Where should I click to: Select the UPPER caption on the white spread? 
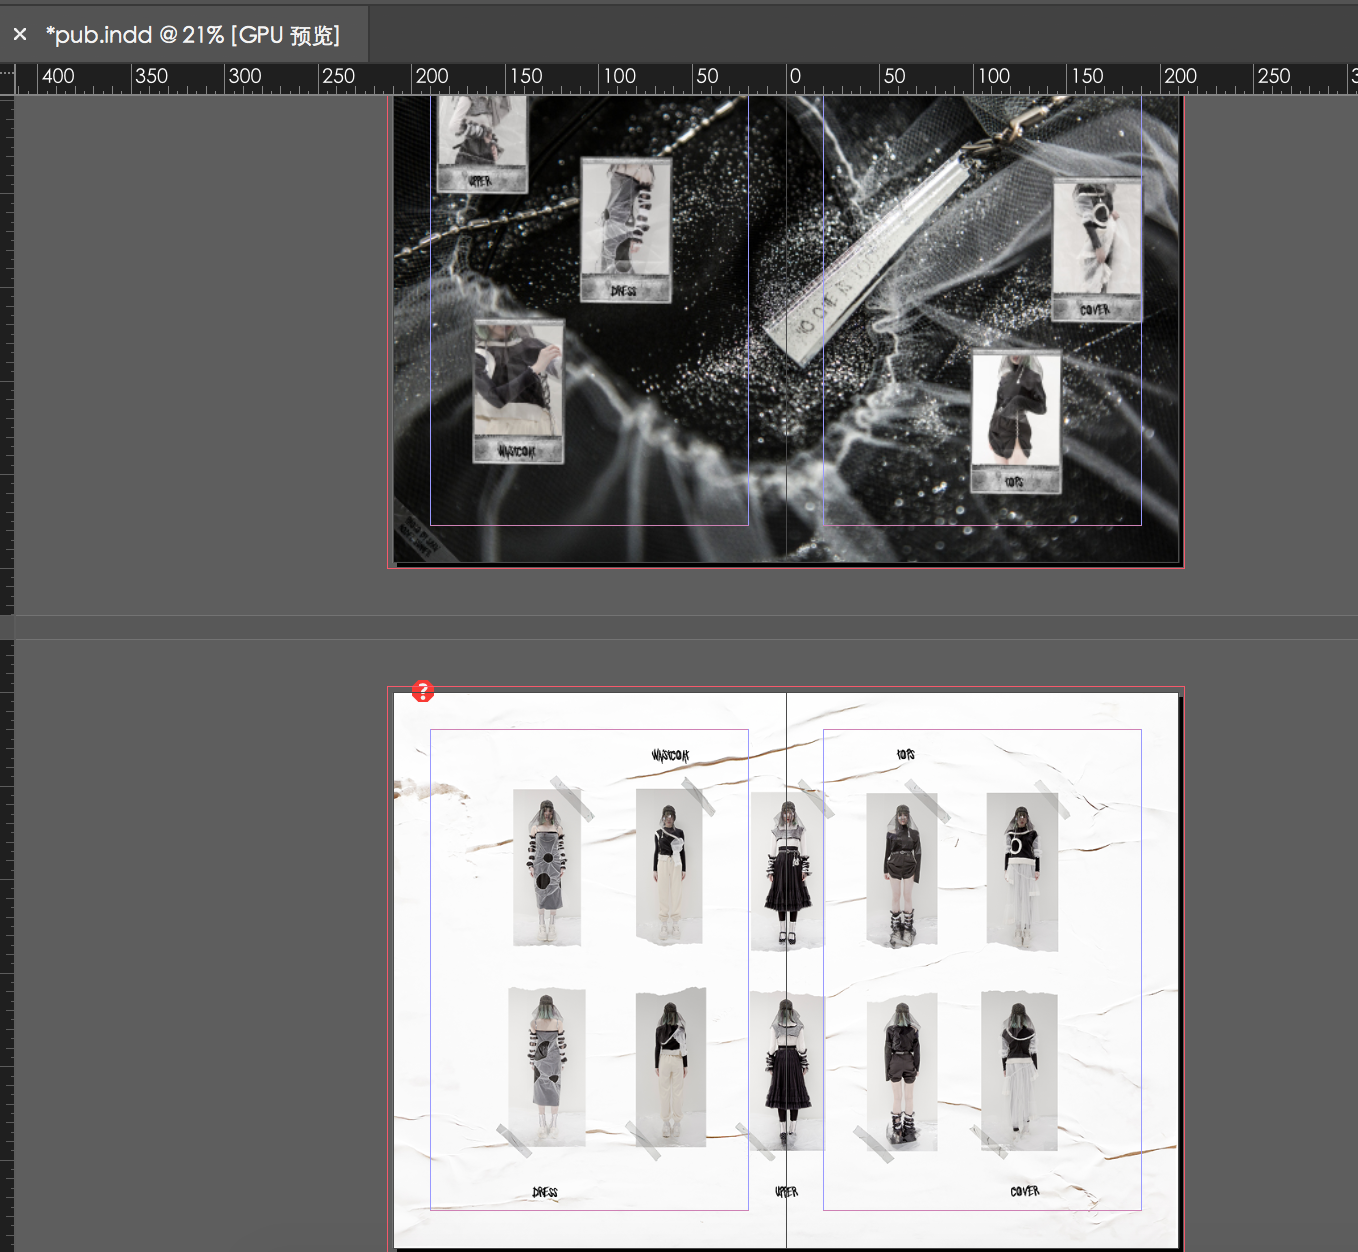point(787,1191)
